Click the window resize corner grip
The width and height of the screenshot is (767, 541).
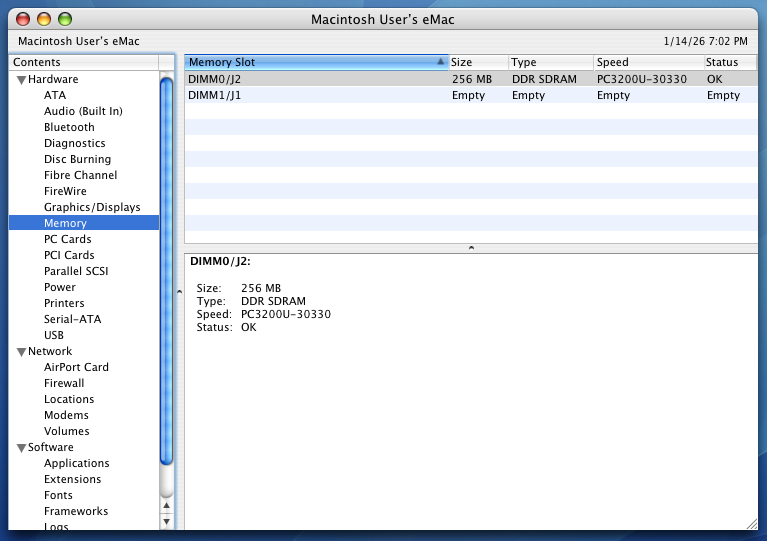(752, 524)
